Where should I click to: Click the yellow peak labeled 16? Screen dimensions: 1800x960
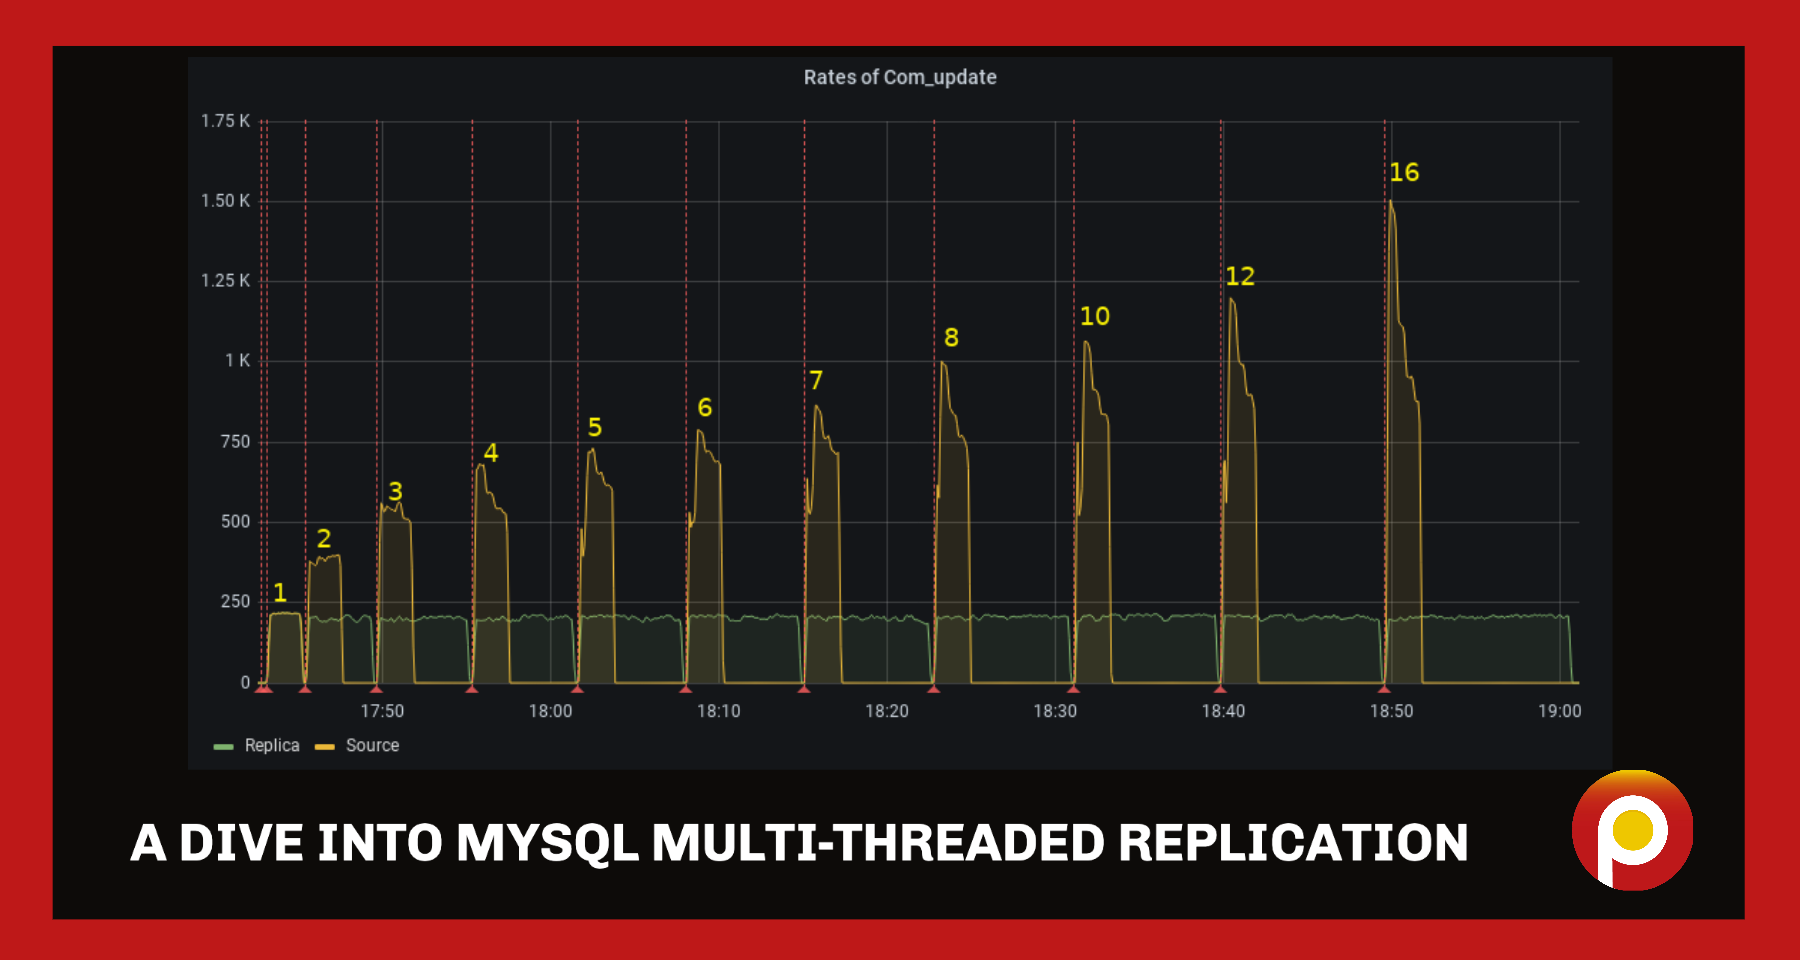tap(1403, 173)
